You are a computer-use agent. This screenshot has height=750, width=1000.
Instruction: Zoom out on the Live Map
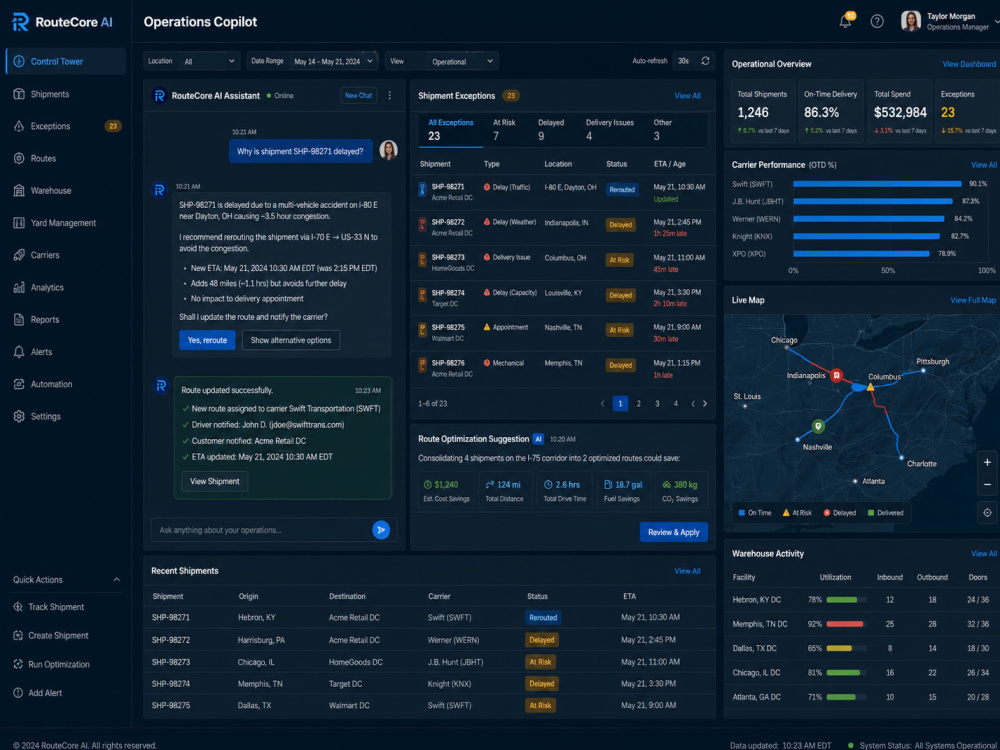(987, 485)
